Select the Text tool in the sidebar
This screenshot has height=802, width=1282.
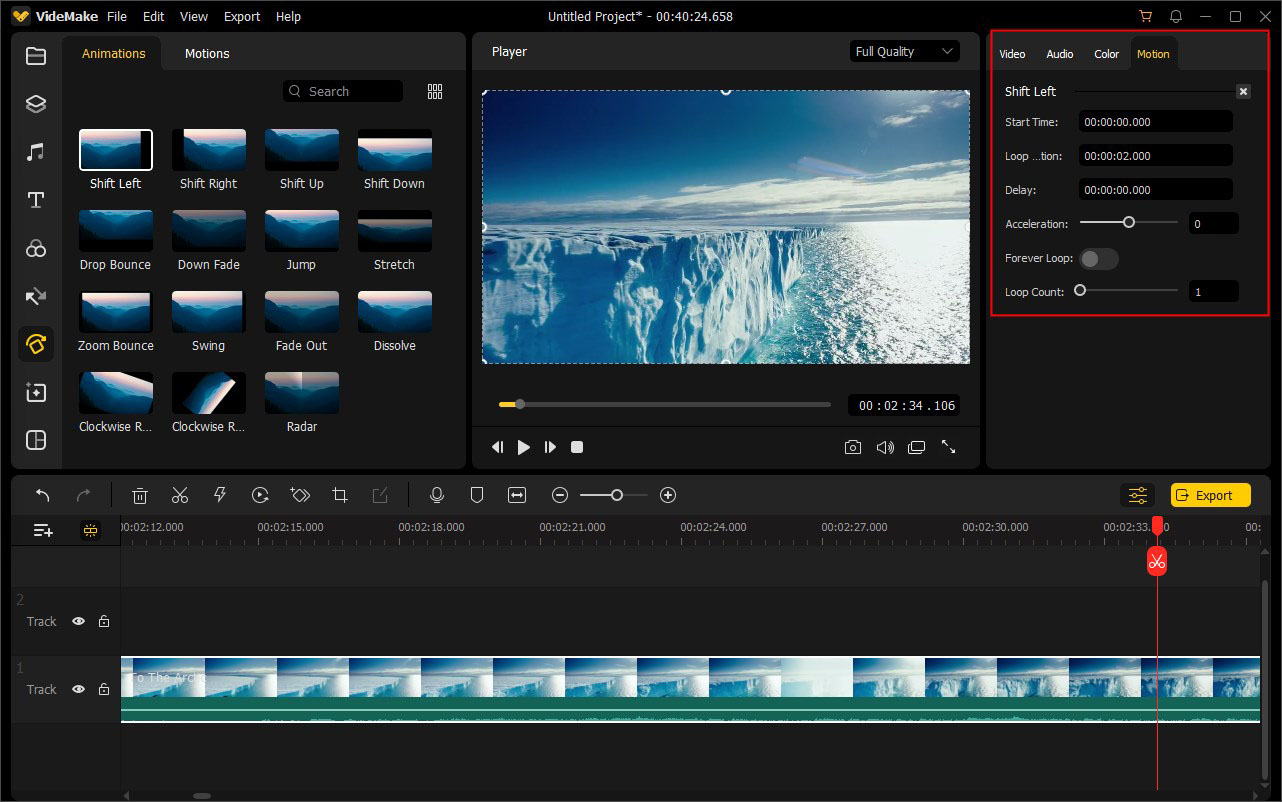[36, 200]
